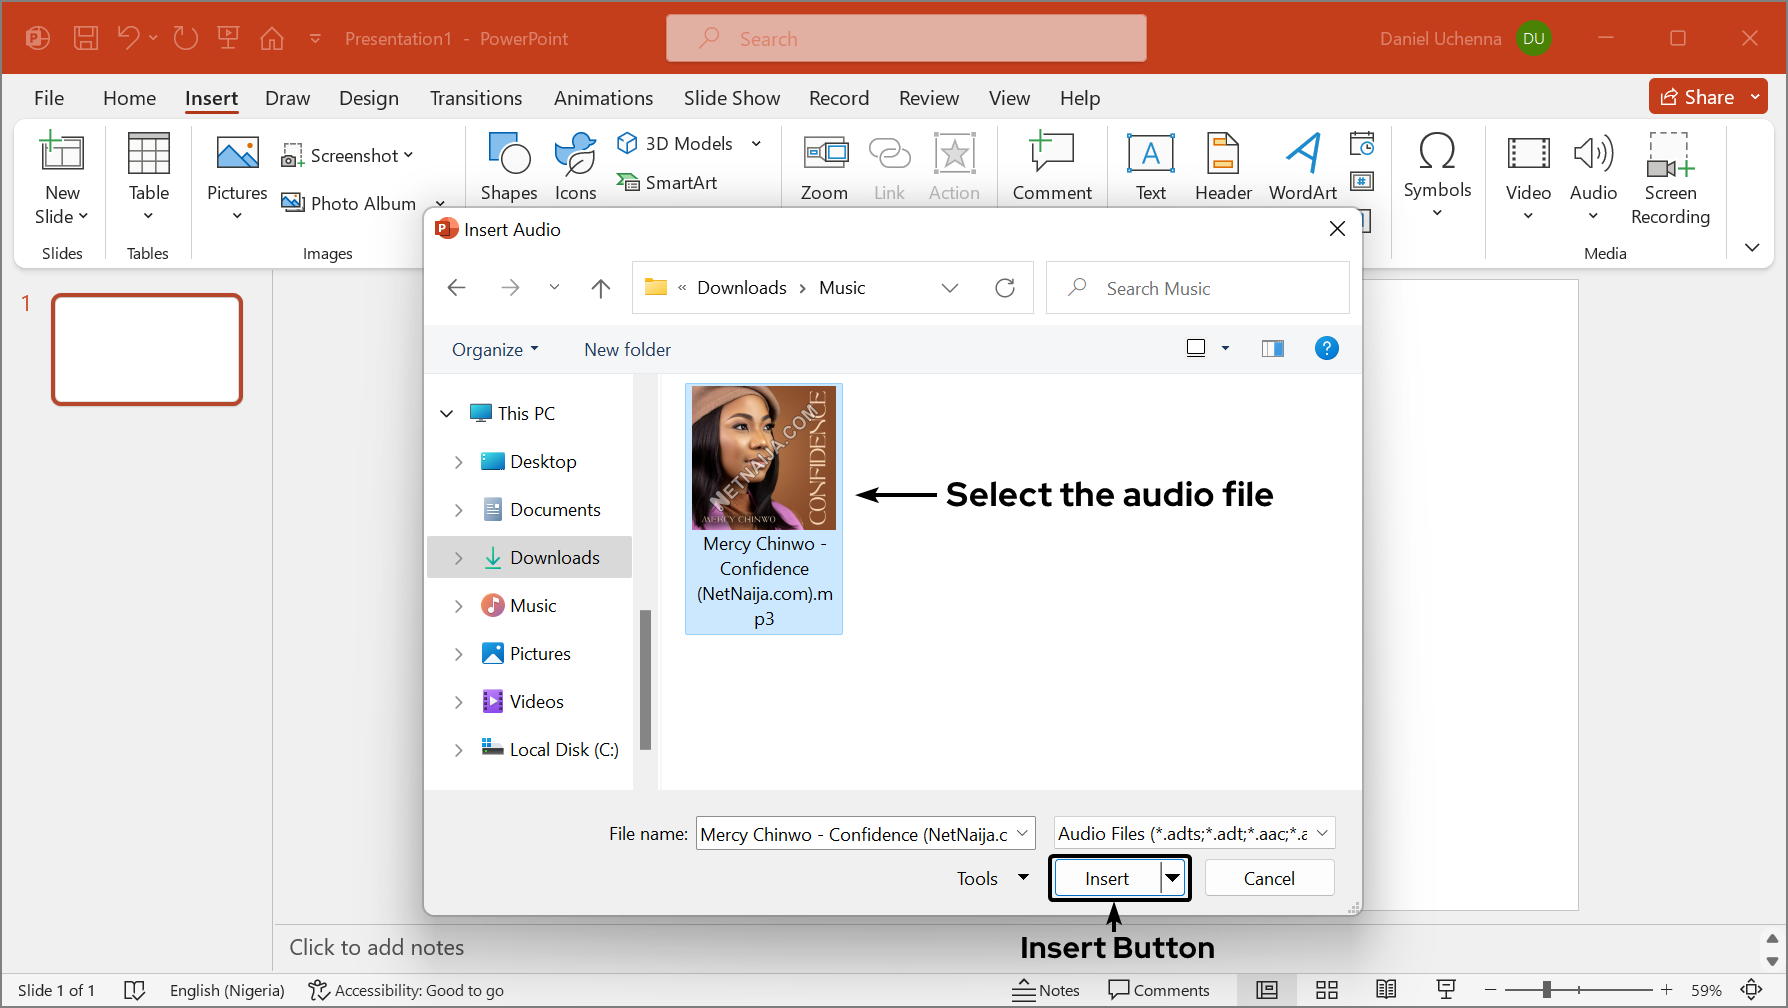Expand the Documents tree node
Screen dimensions: 1788x1008
tap(459, 510)
